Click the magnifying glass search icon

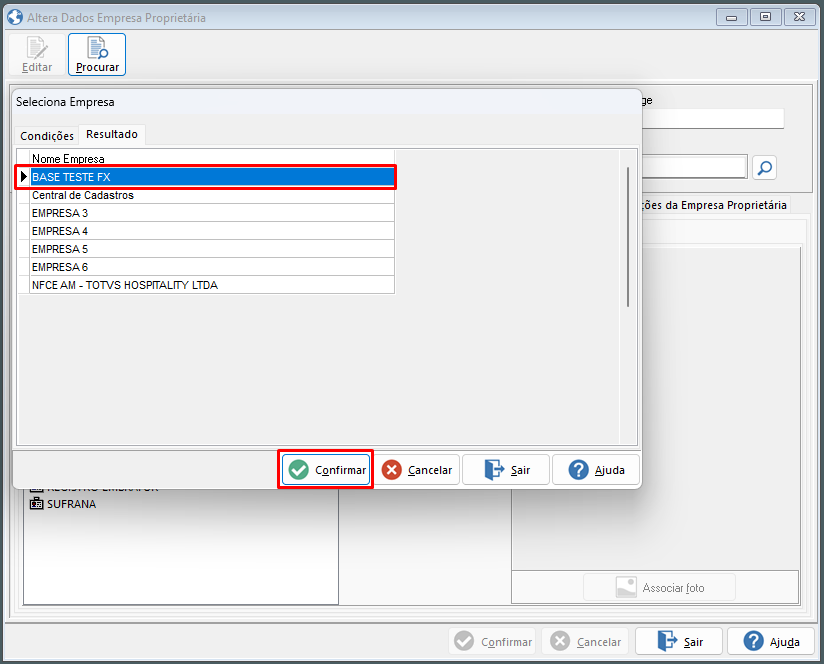(763, 166)
